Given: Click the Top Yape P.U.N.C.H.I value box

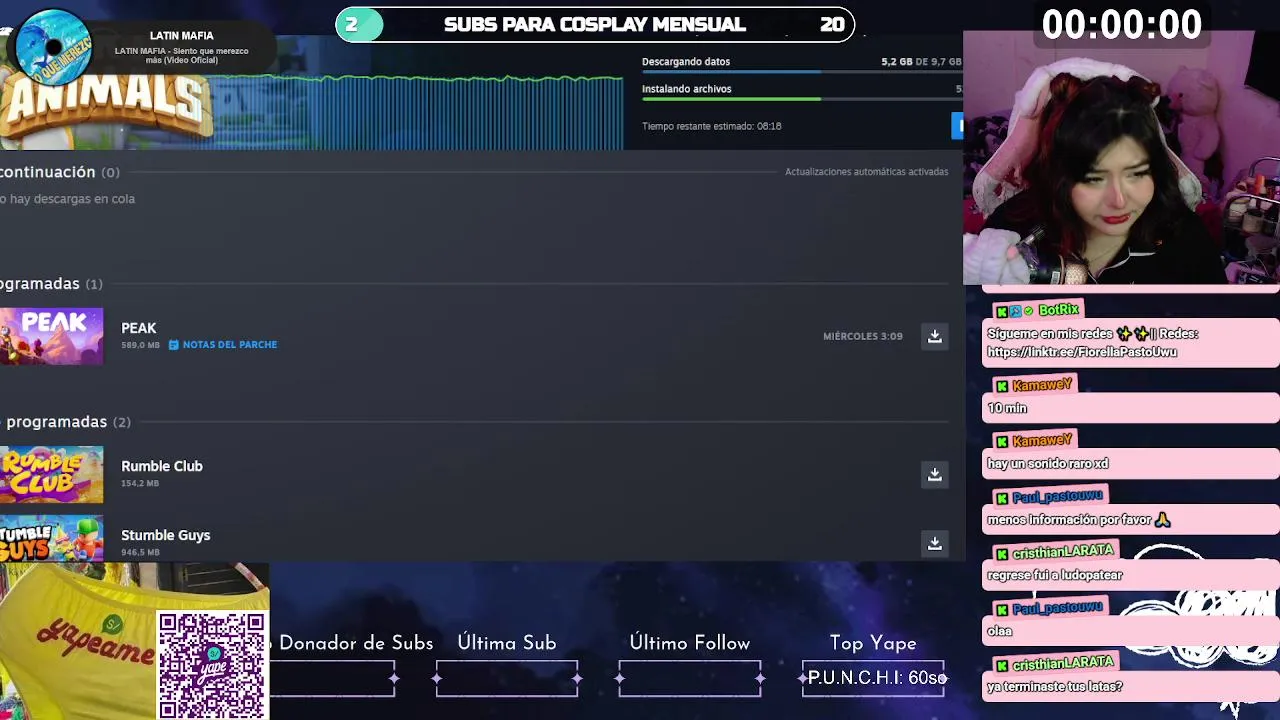Looking at the screenshot, I should (873, 678).
